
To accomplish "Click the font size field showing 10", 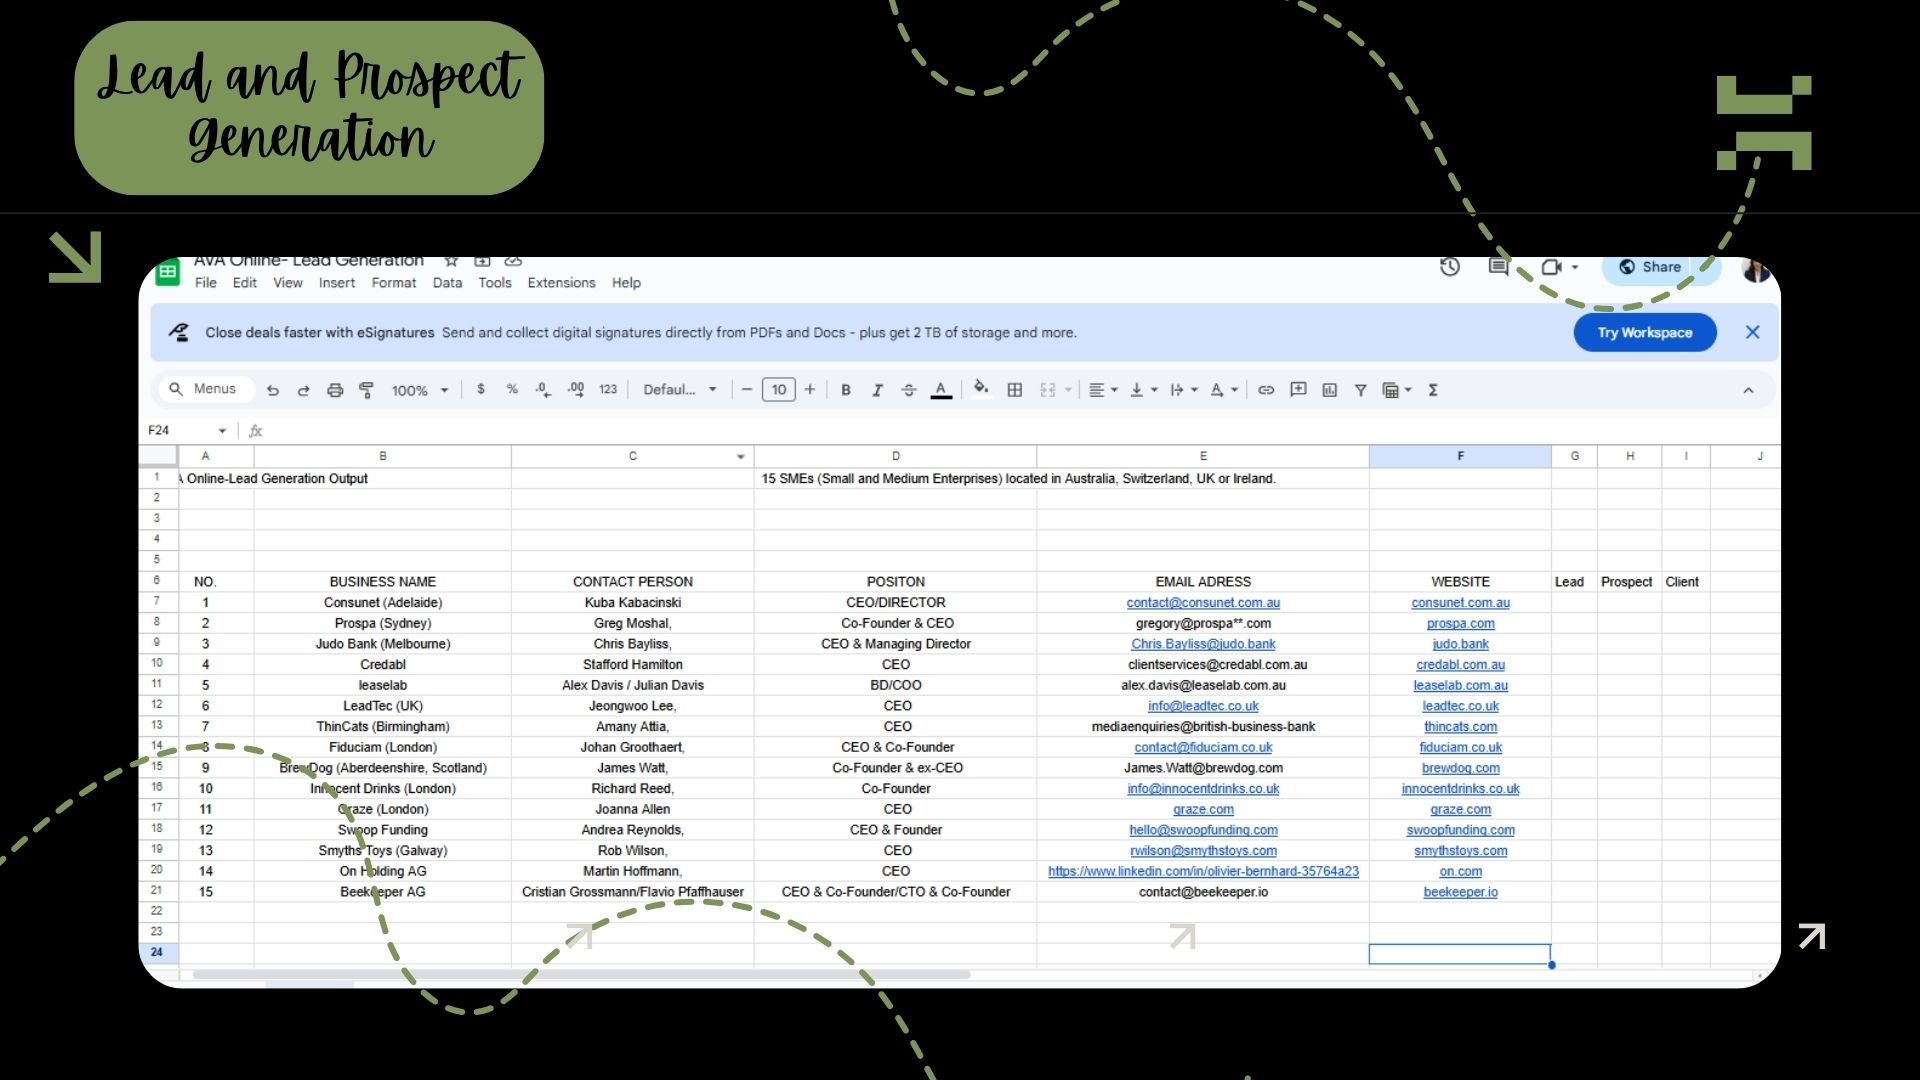I will pyautogui.click(x=779, y=390).
